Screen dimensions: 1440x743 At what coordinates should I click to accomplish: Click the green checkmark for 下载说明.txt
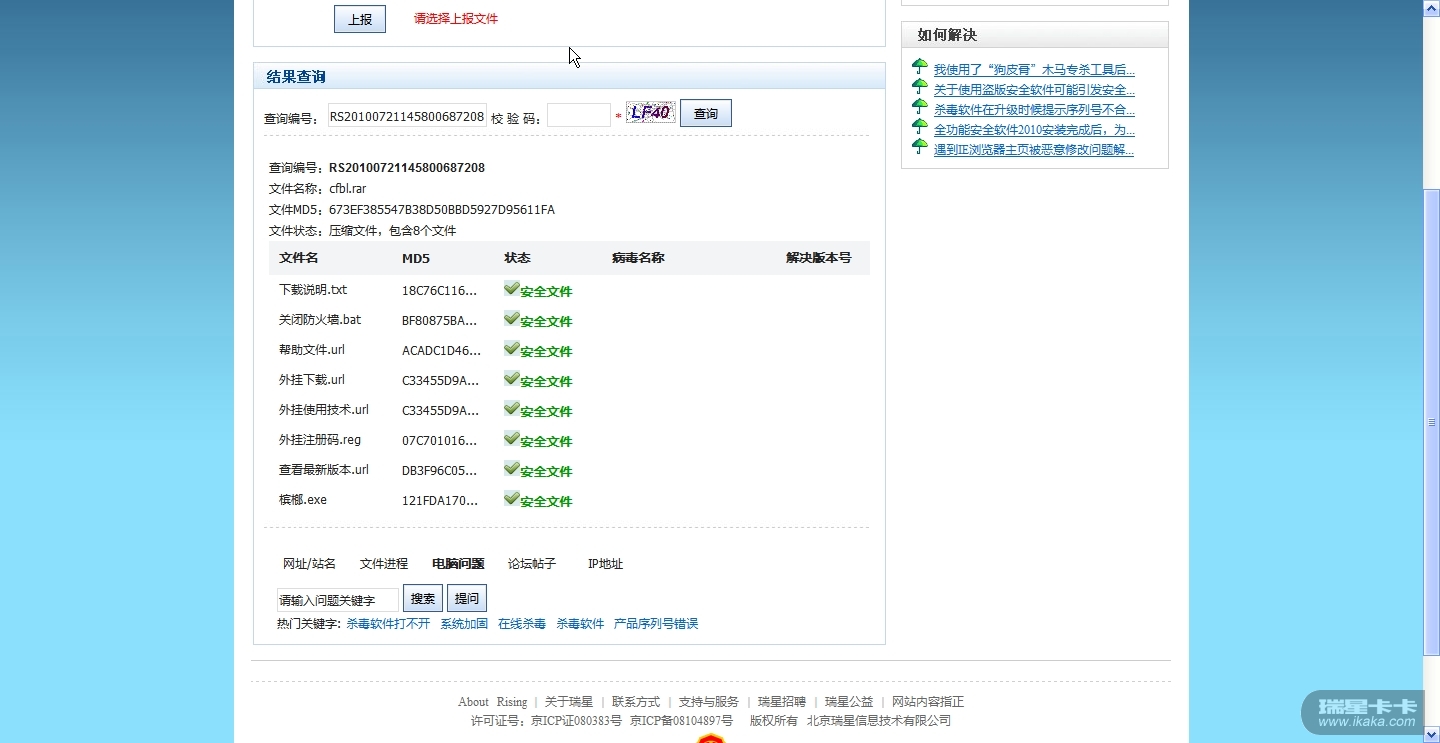coord(511,289)
